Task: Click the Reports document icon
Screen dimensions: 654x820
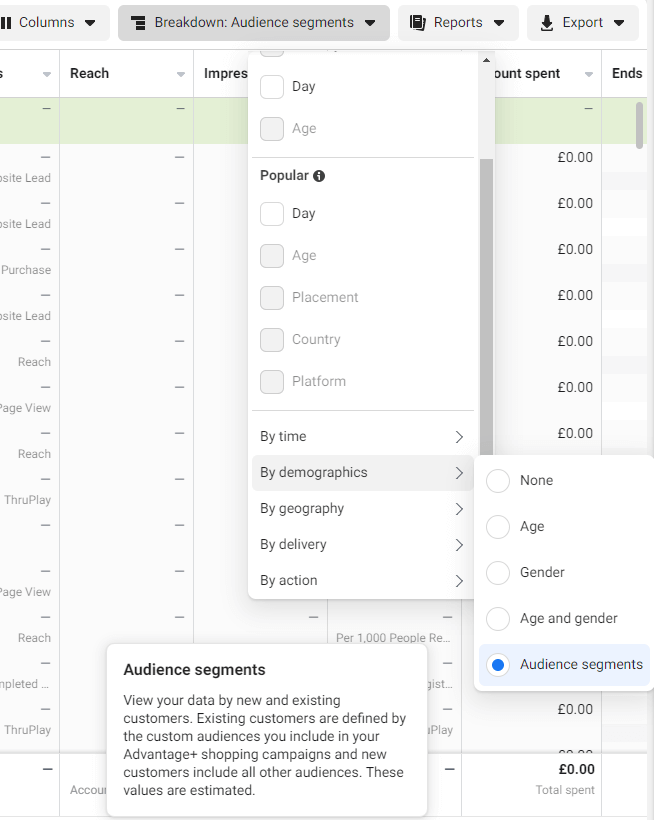Action: [x=418, y=22]
